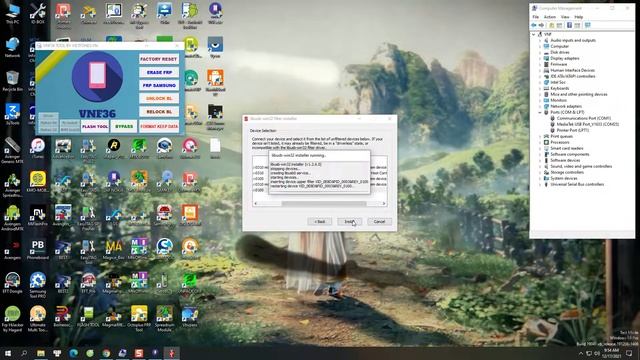The width and height of the screenshot is (640, 360).
Task: Select the Monitors tree entry
Action: click(558, 100)
